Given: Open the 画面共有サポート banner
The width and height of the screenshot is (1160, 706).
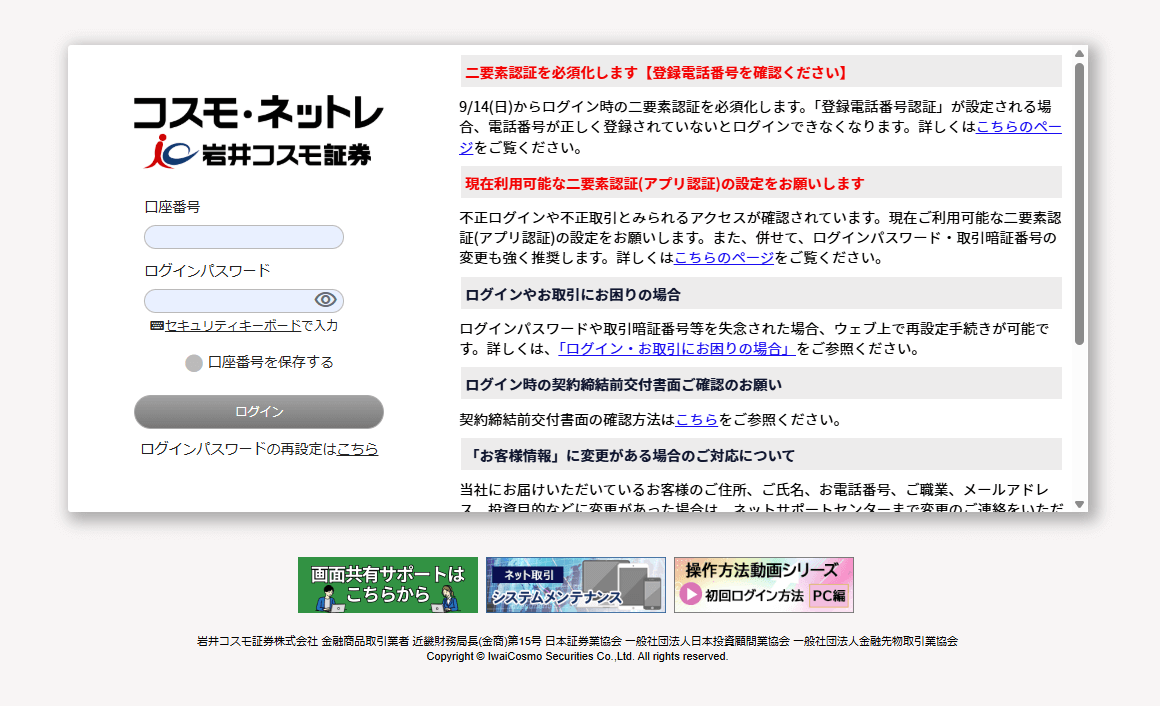Looking at the screenshot, I should (388, 585).
